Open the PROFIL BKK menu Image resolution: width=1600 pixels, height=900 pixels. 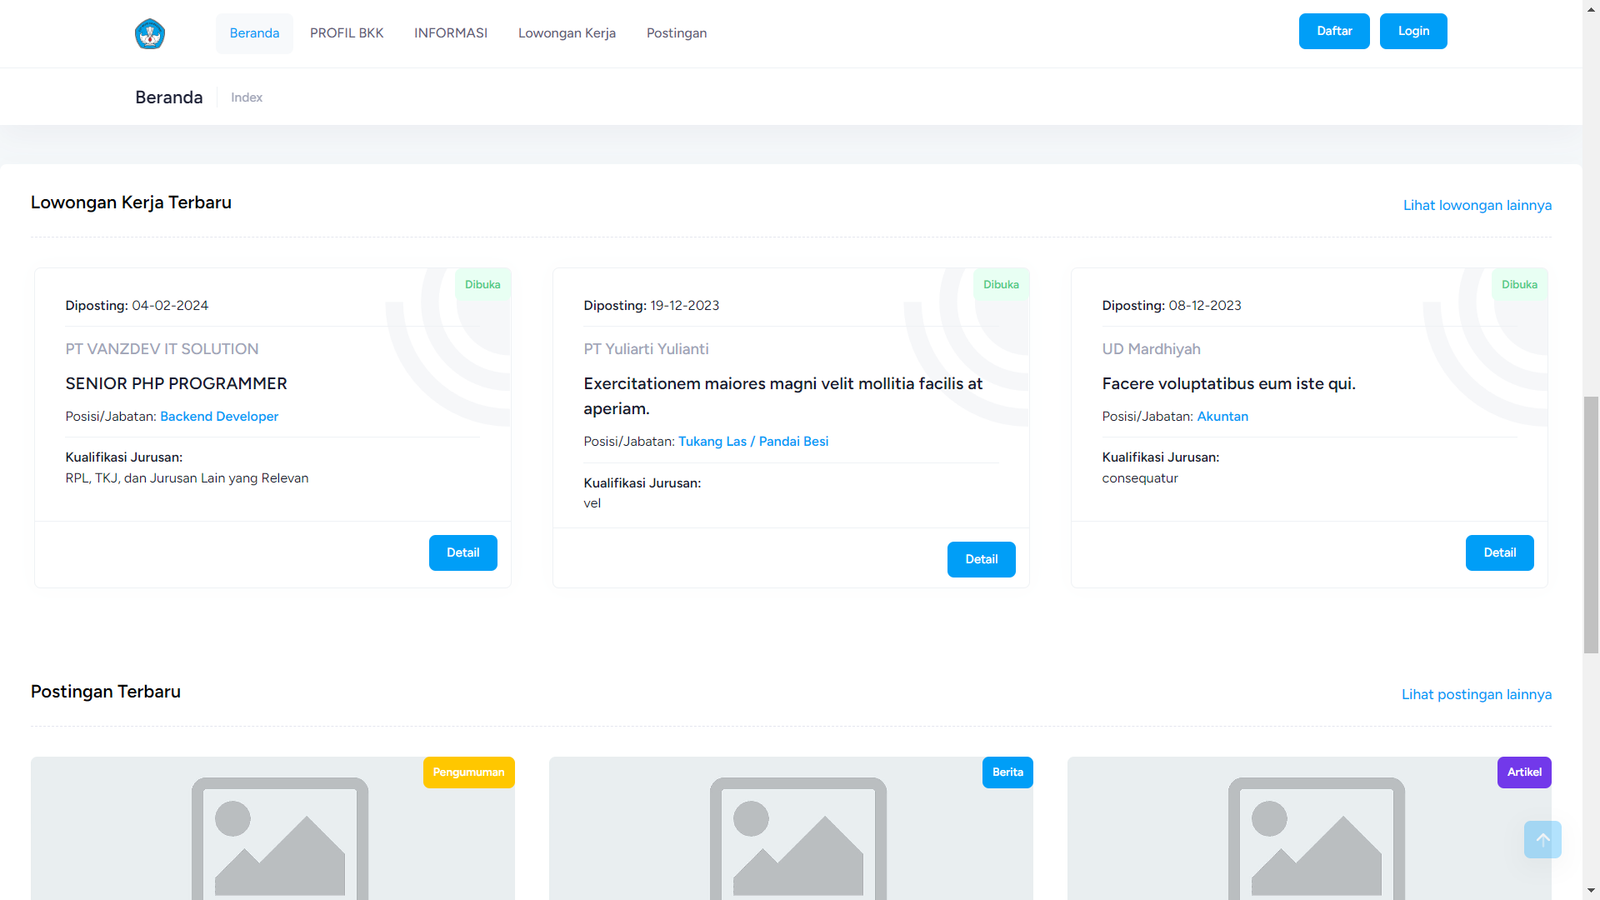347,33
